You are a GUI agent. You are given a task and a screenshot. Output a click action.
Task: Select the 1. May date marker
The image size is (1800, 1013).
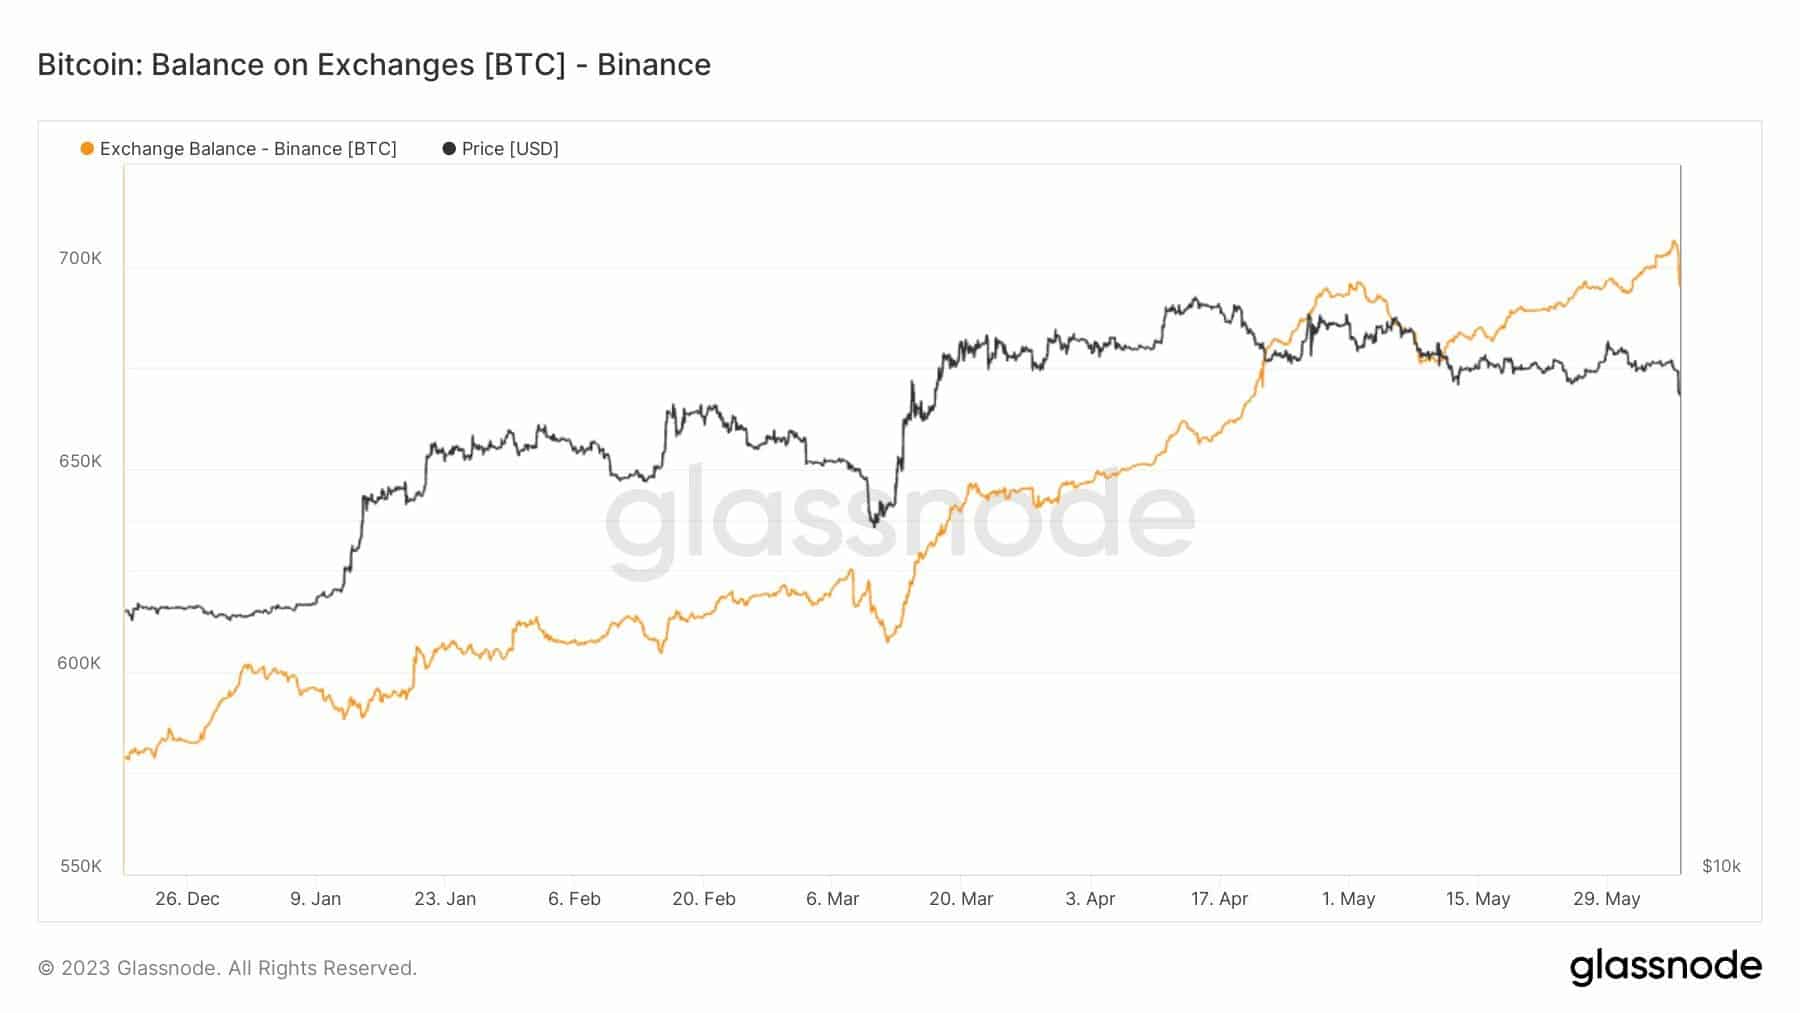click(1348, 899)
